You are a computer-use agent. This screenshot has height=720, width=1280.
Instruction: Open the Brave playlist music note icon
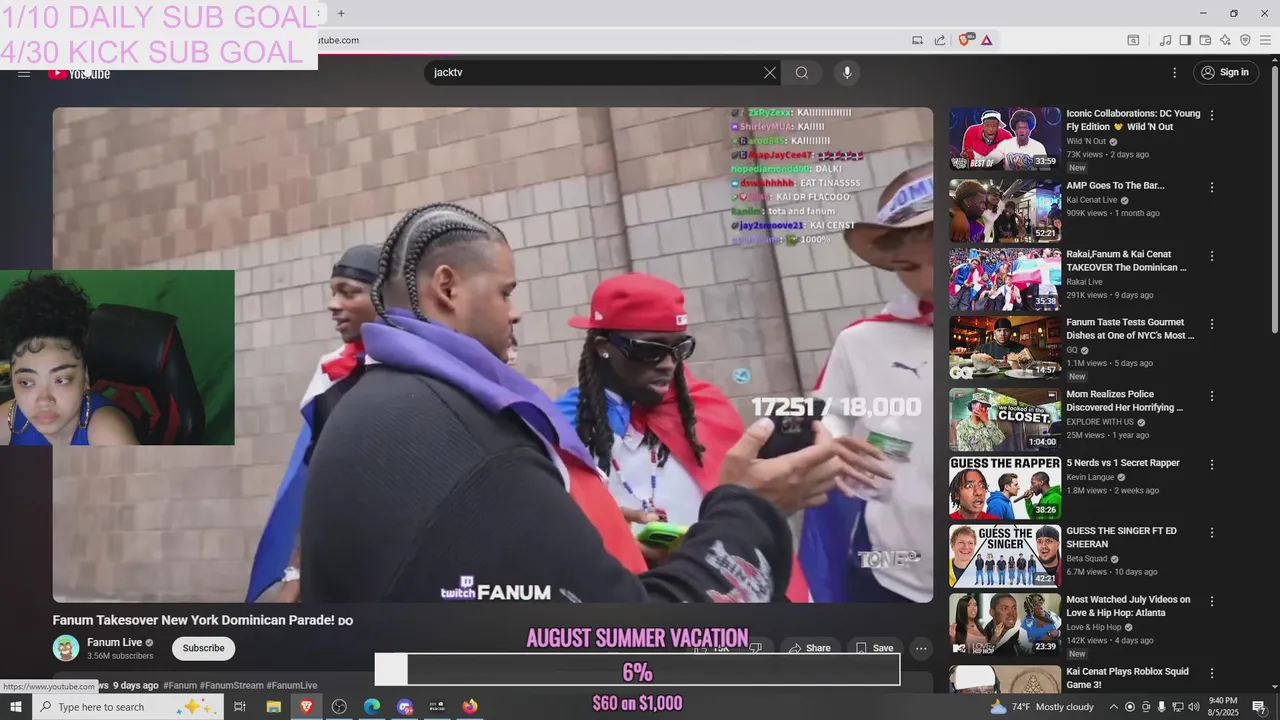1165,40
